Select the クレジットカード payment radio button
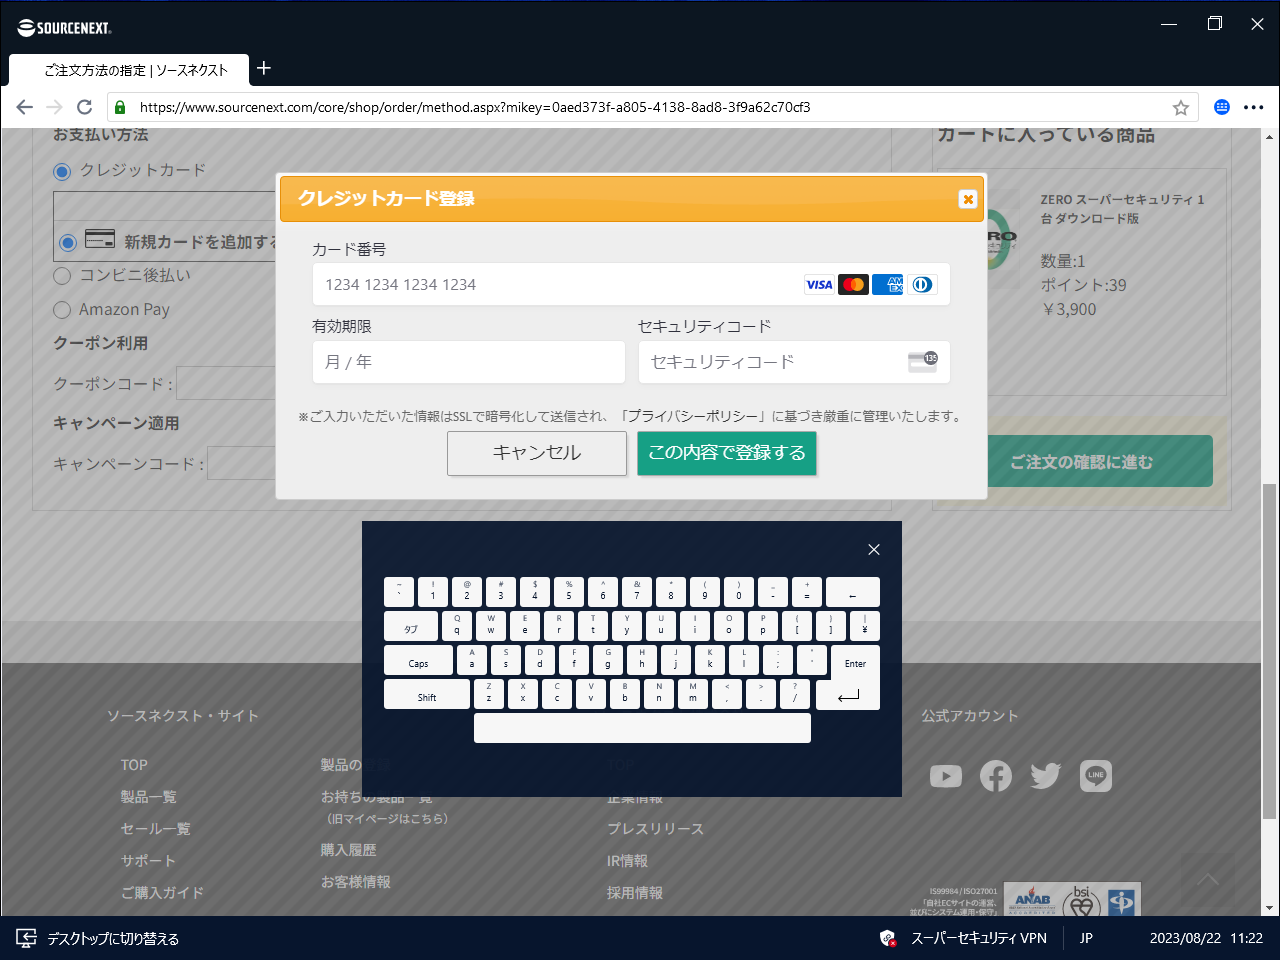Image resolution: width=1280 pixels, height=960 pixels. coord(61,171)
